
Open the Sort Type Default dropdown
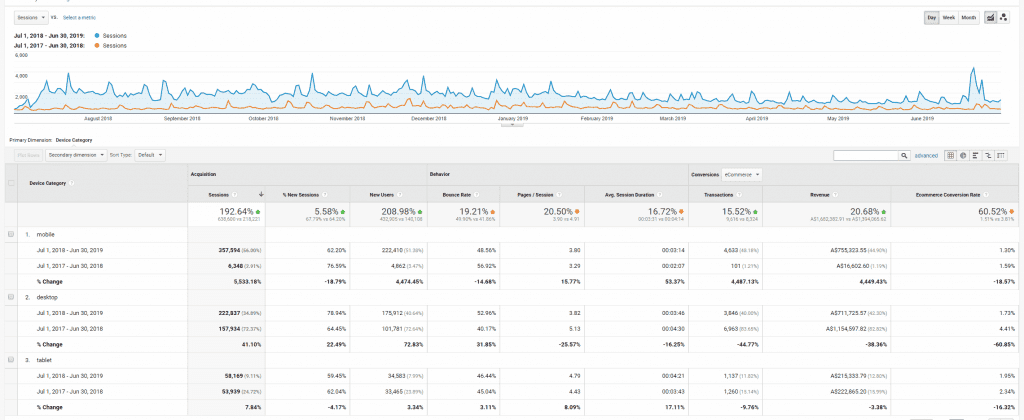tap(150, 155)
